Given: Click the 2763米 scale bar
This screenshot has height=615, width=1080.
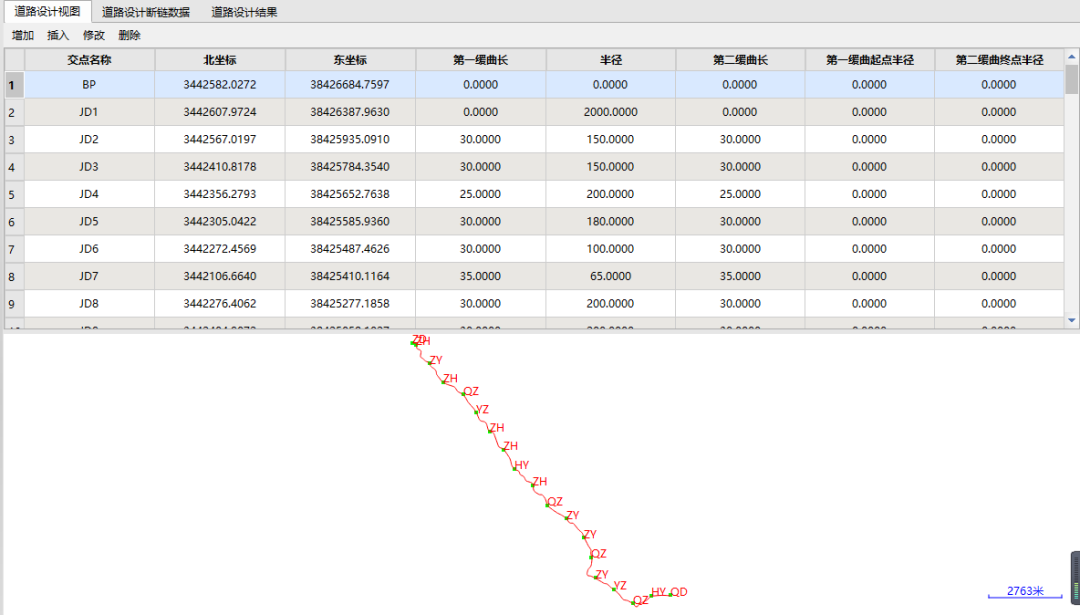Looking at the screenshot, I should click(1025, 592).
